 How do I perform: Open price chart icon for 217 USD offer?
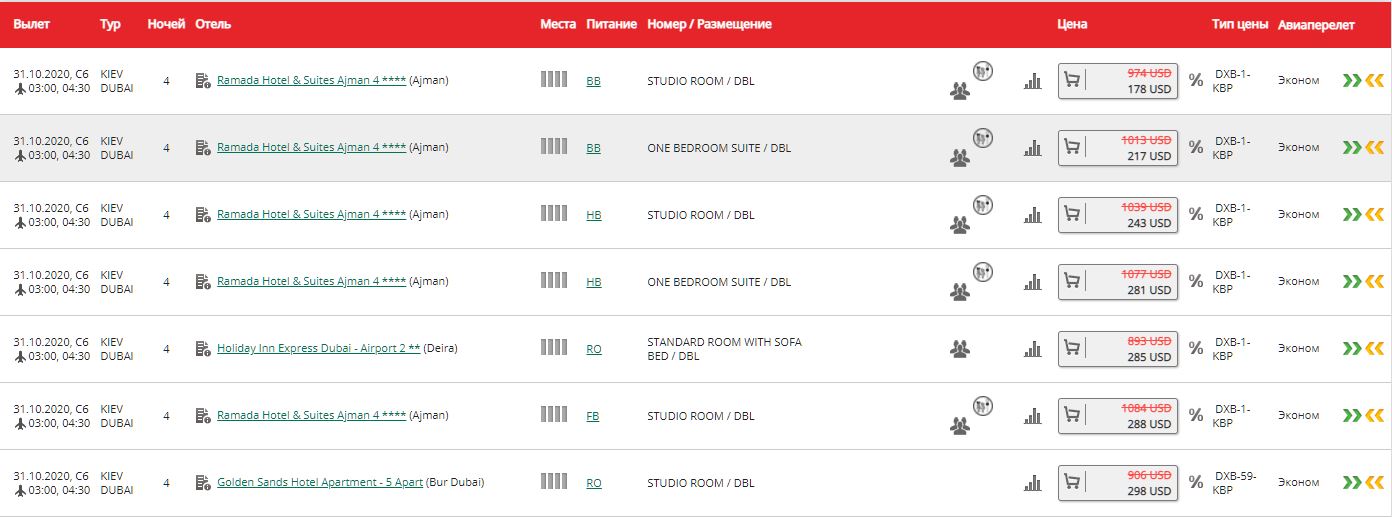(1032, 148)
